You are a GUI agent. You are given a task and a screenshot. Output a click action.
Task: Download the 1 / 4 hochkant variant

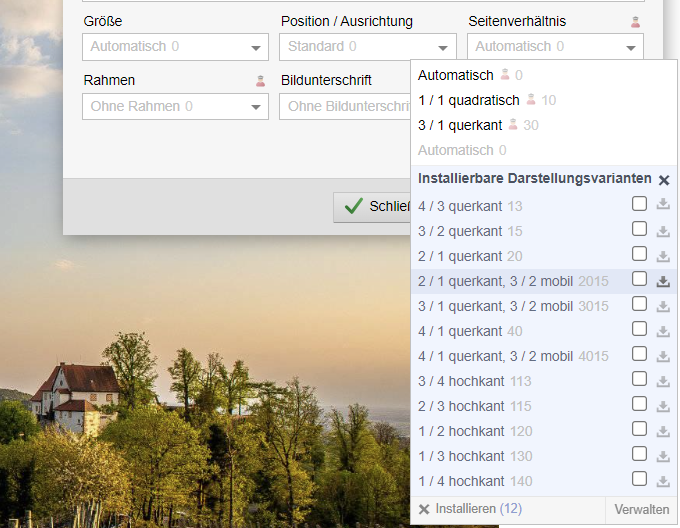click(663, 481)
